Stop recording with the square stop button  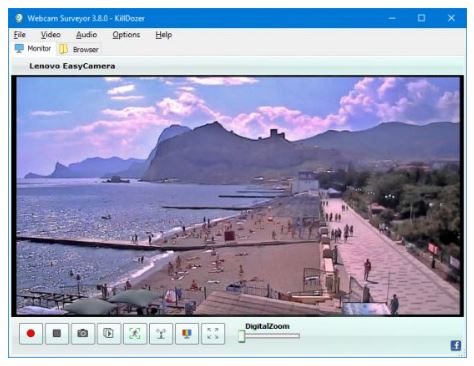[x=57, y=333]
